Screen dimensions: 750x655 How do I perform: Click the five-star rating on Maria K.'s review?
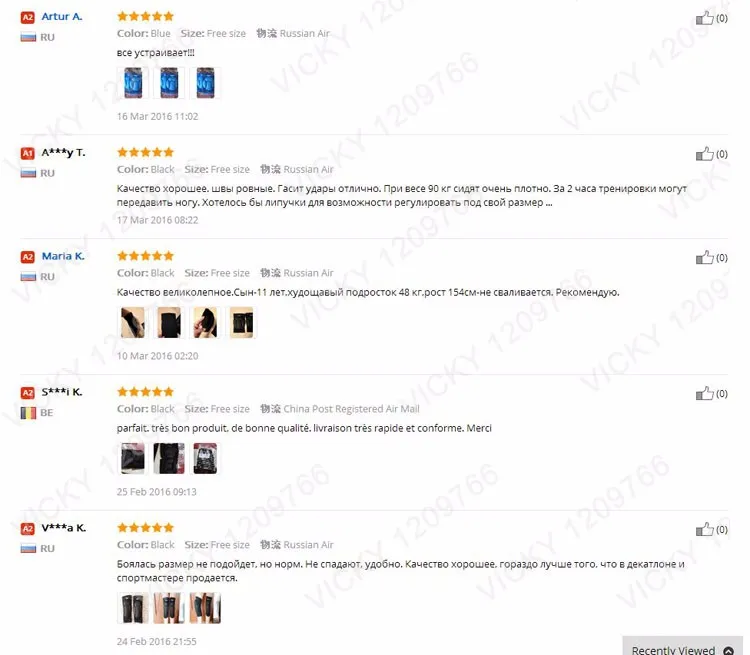145,256
